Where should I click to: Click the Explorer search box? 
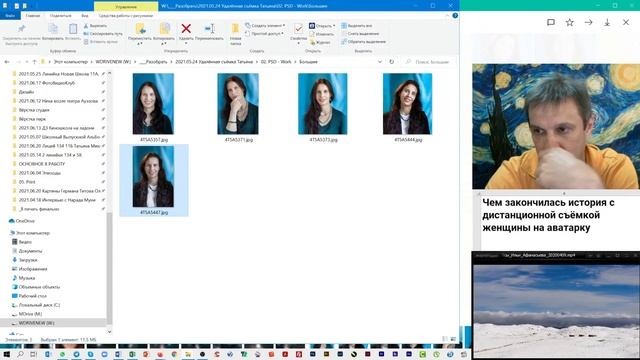[429, 62]
